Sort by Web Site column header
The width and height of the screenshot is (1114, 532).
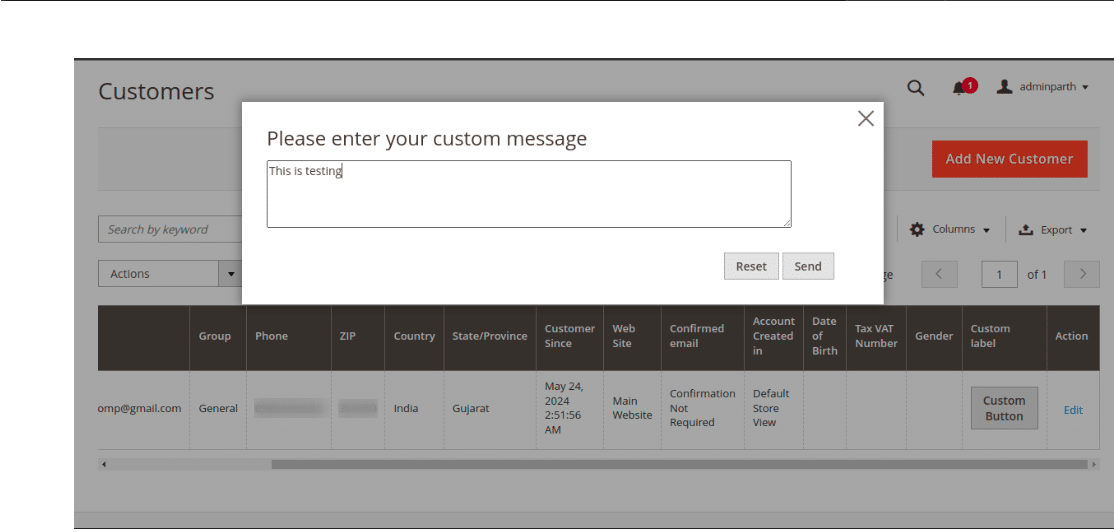coord(632,336)
